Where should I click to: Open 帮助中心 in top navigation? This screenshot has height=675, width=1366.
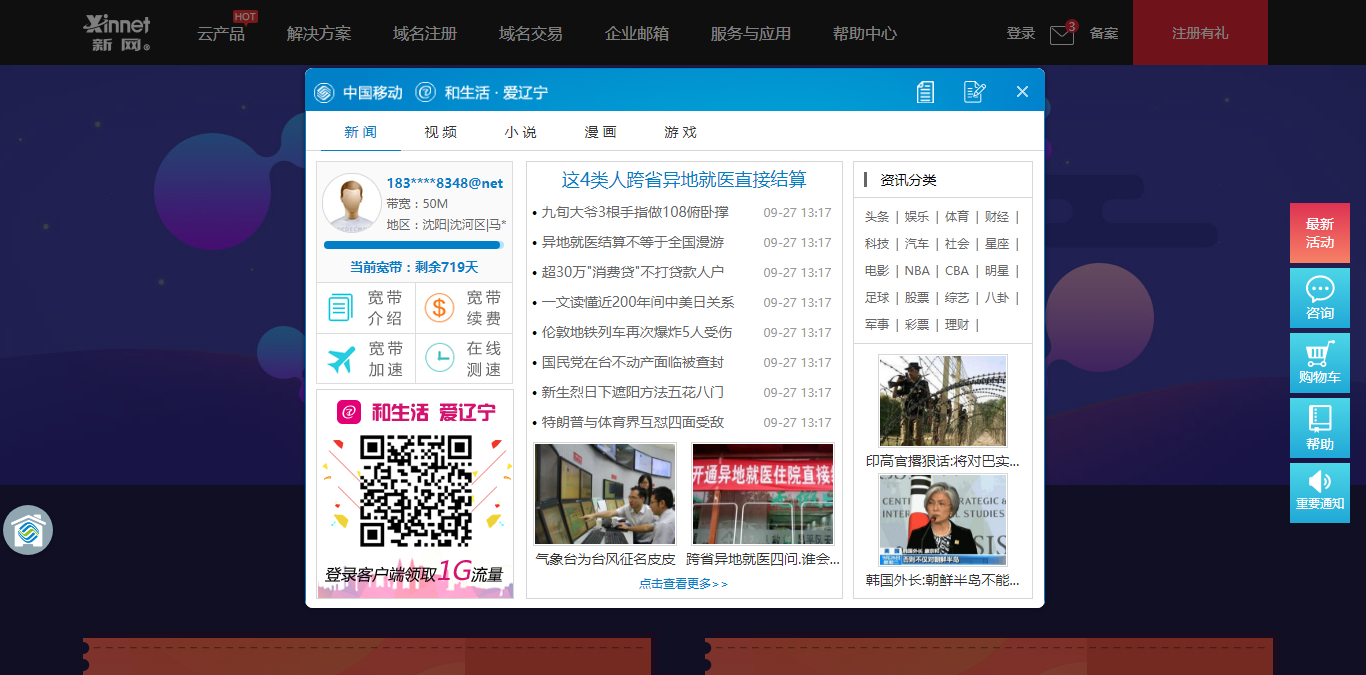(865, 33)
